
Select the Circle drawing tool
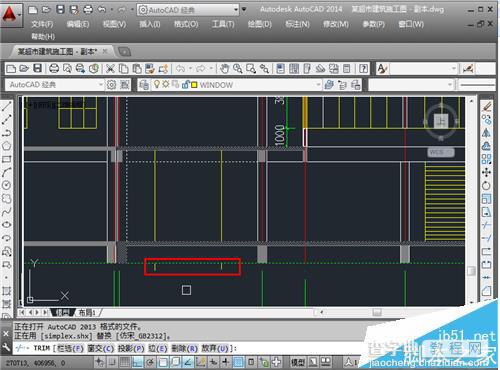point(6,185)
